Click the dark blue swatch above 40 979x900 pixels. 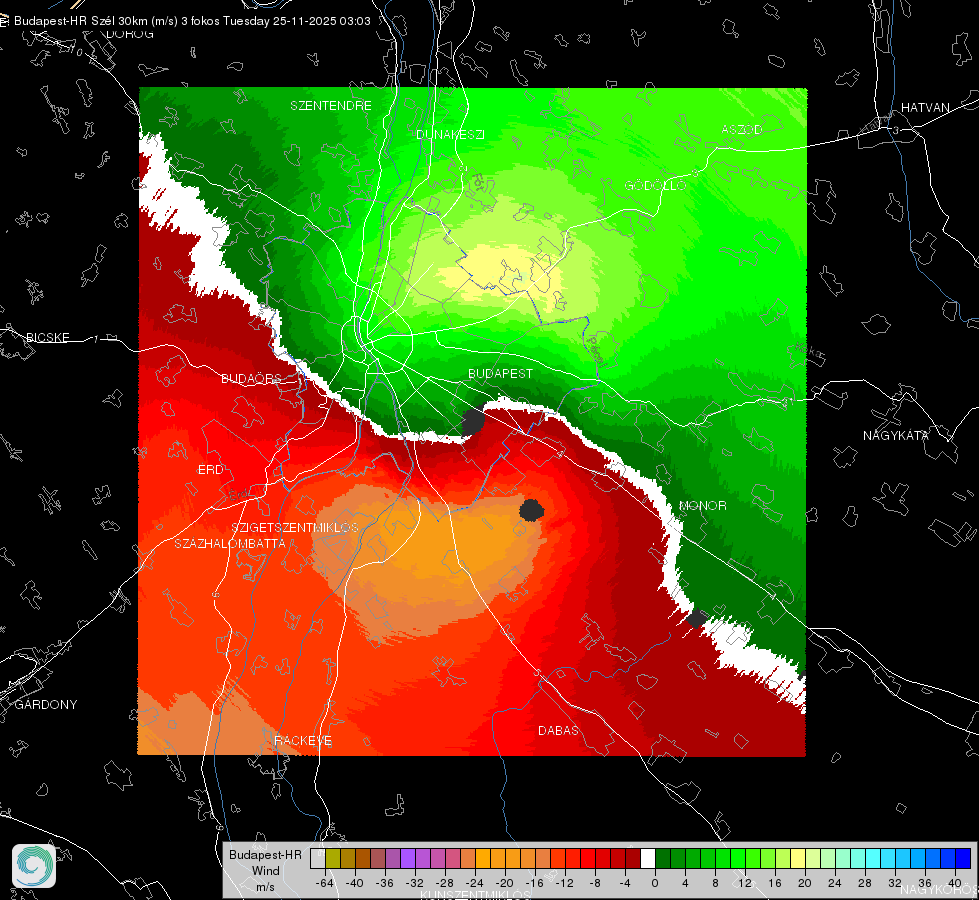point(963,859)
